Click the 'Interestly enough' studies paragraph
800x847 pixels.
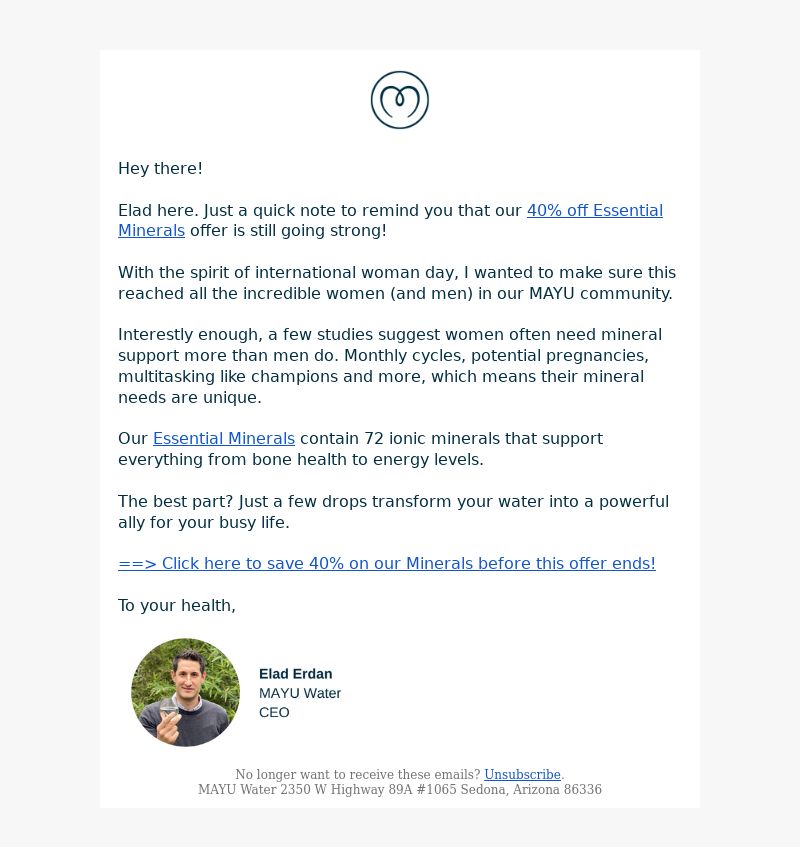[x=390, y=366]
